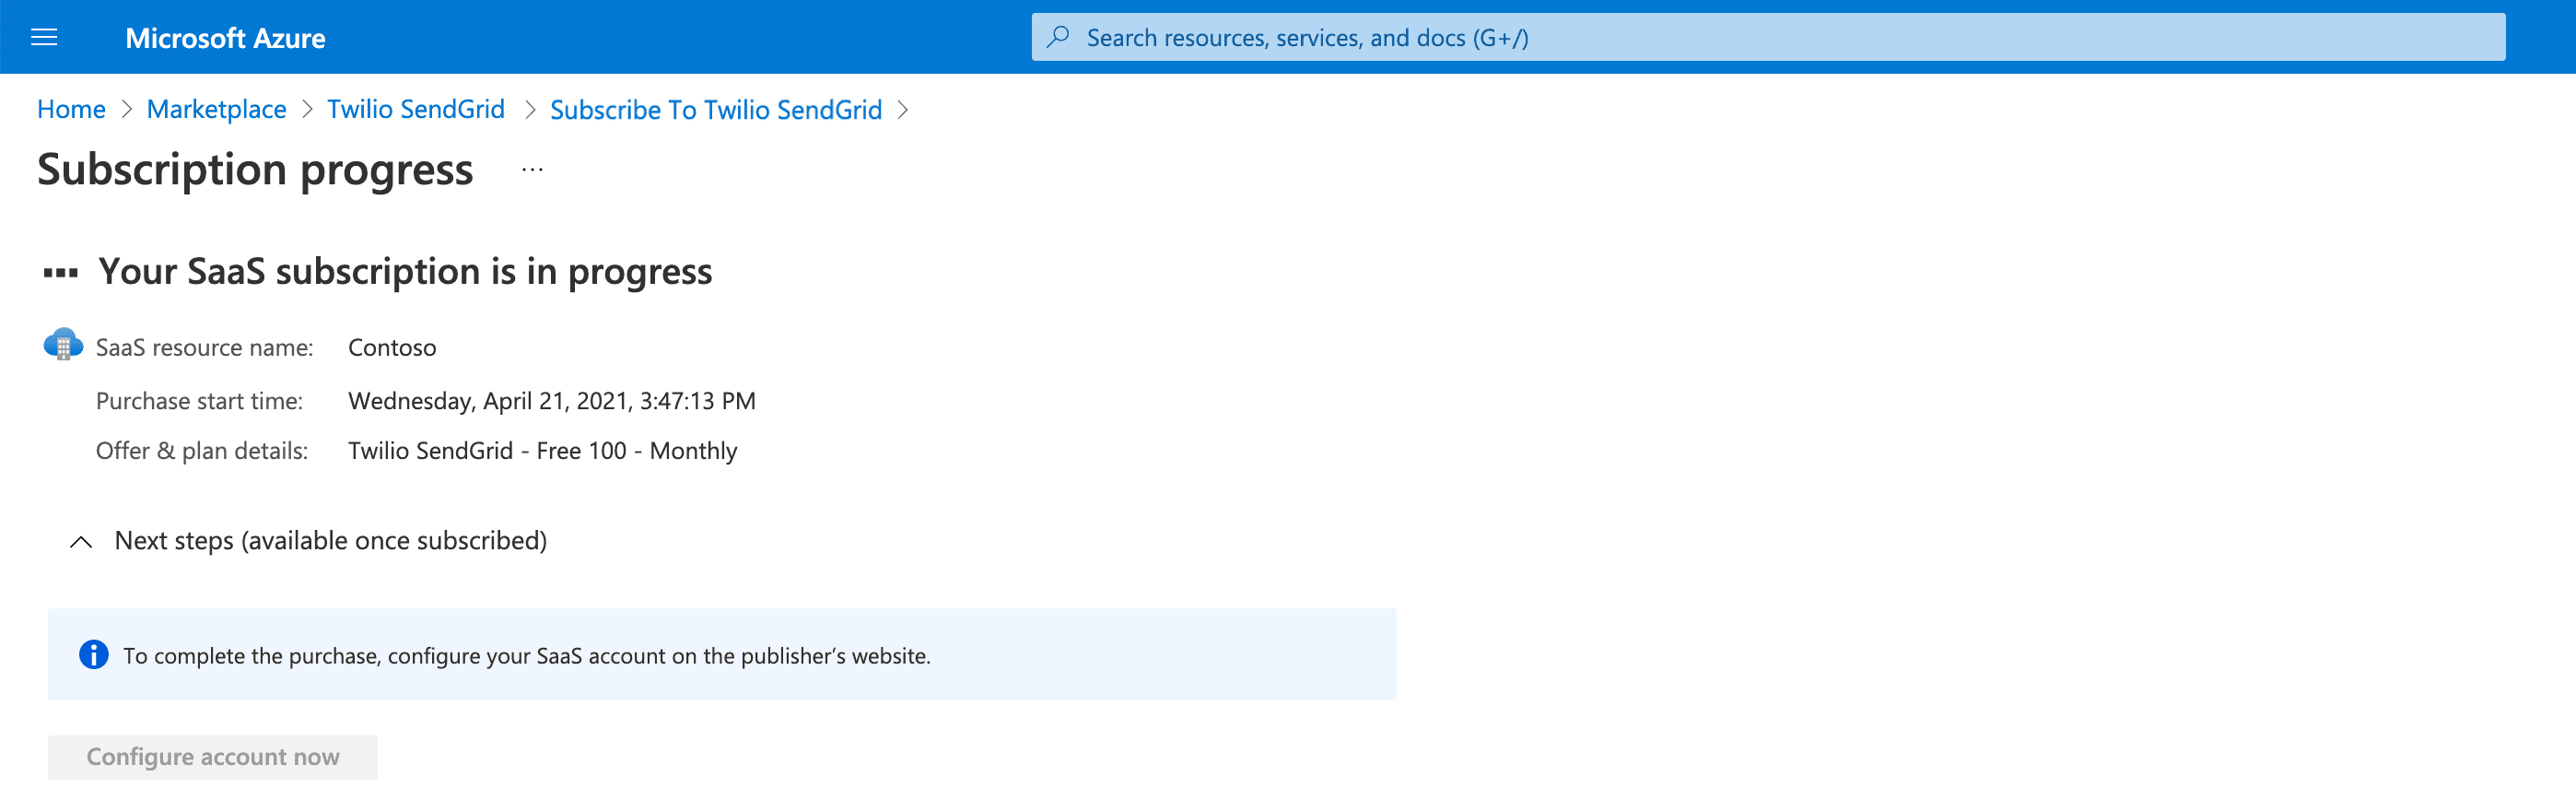Click the SaaS cloud resource icon
Viewport: 2576px width, 800px height.
[63, 345]
